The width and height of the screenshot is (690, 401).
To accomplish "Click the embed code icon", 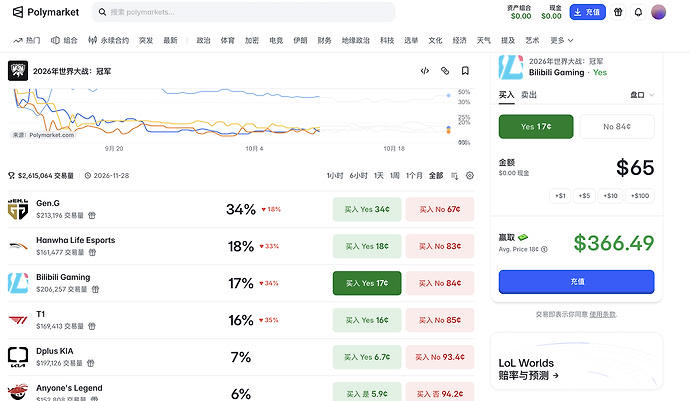I will (425, 71).
